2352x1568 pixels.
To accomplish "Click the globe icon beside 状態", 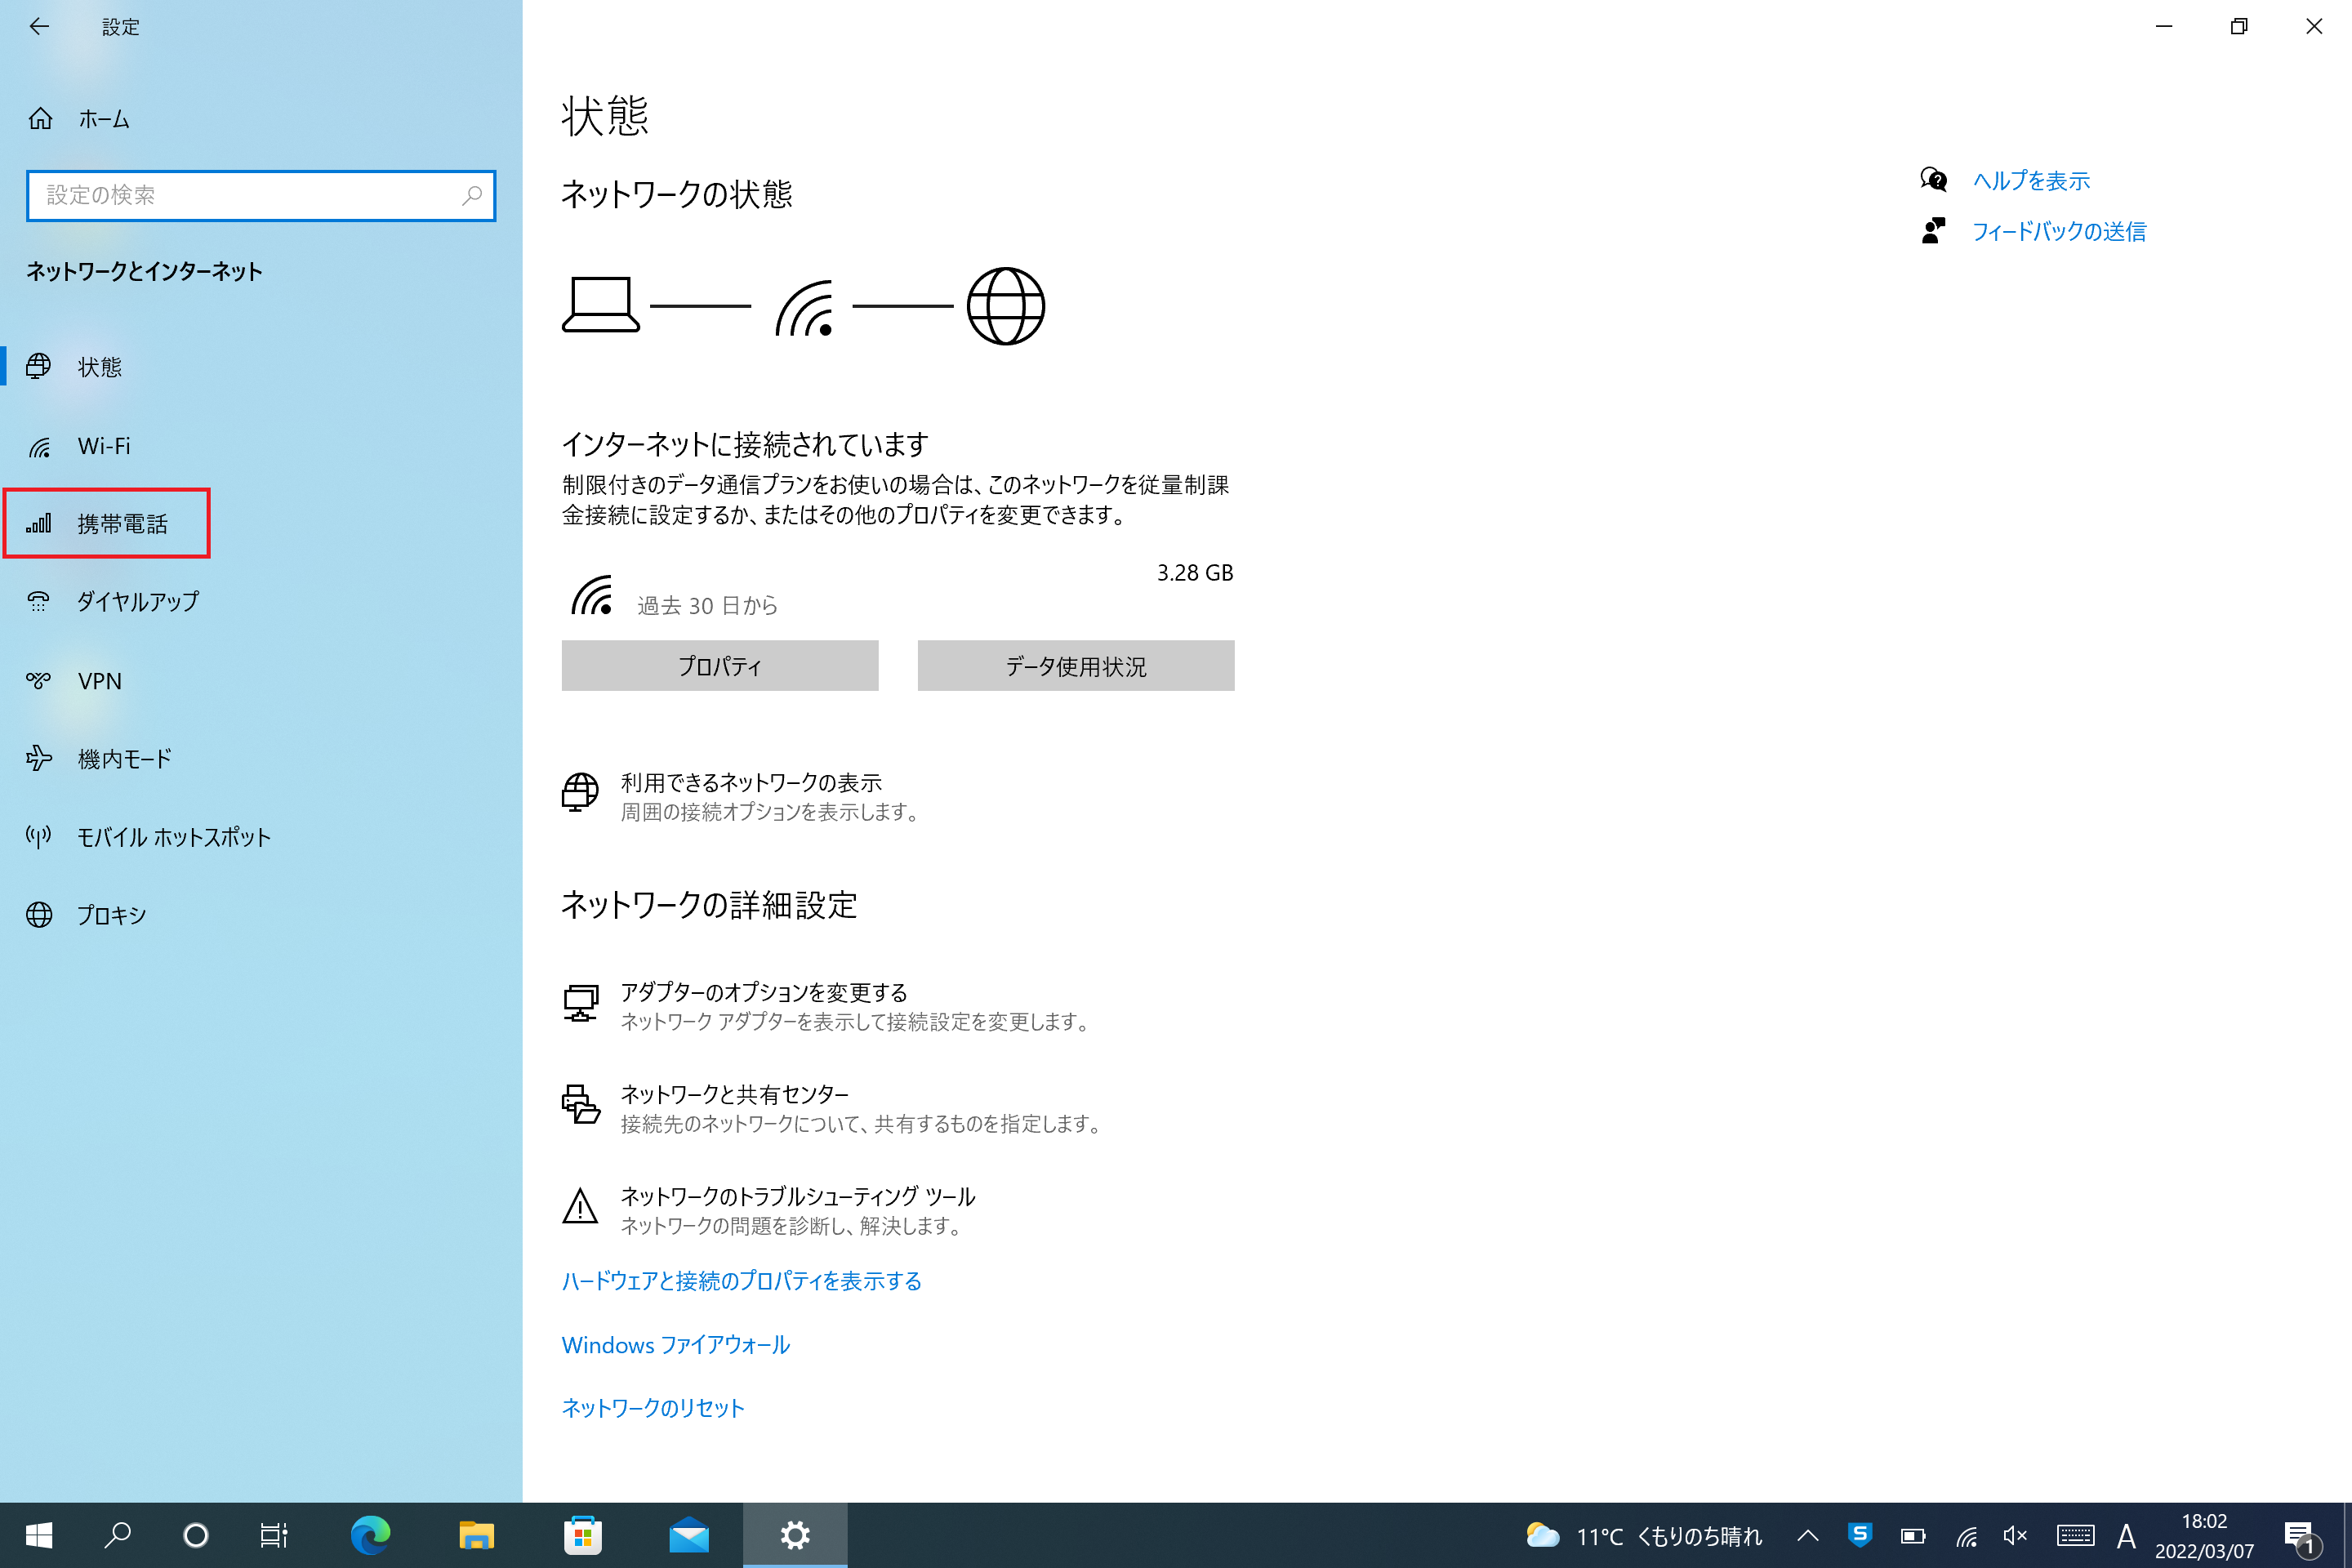I will [39, 367].
